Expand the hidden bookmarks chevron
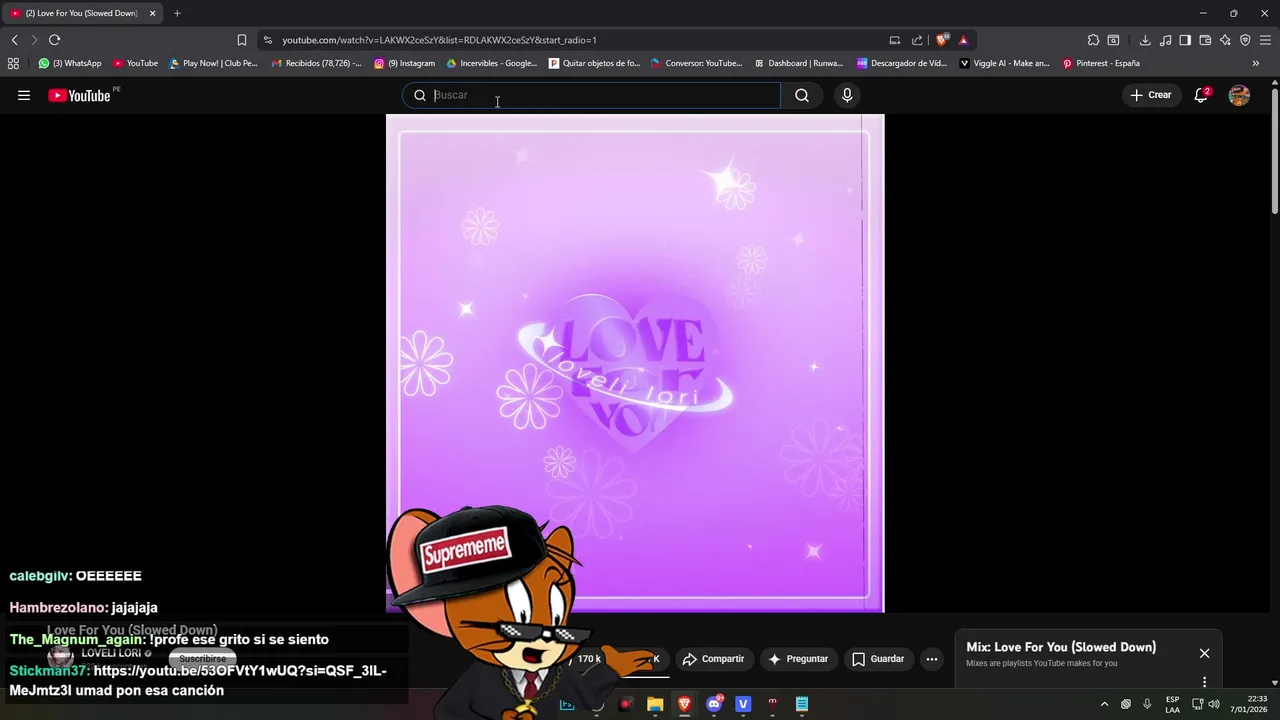The image size is (1280, 720). click(x=1256, y=63)
